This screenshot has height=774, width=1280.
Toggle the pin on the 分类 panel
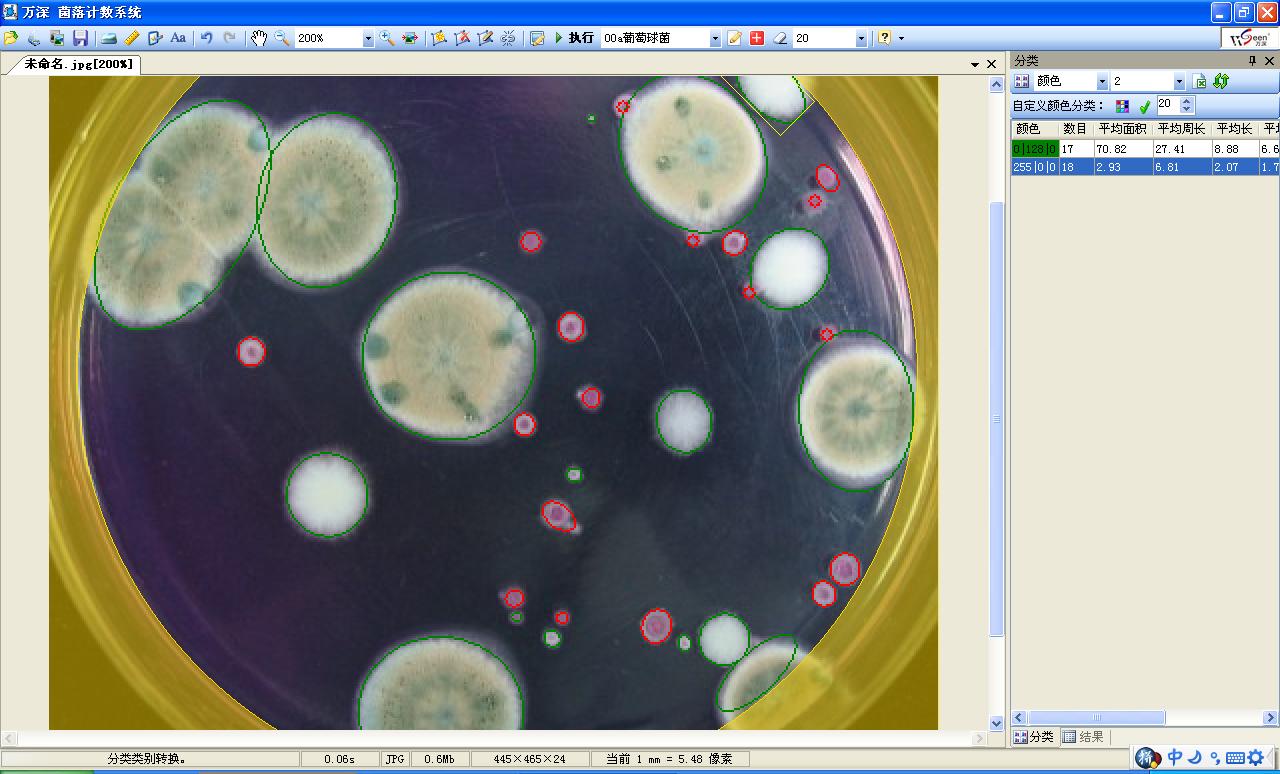tap(1252, 61)
